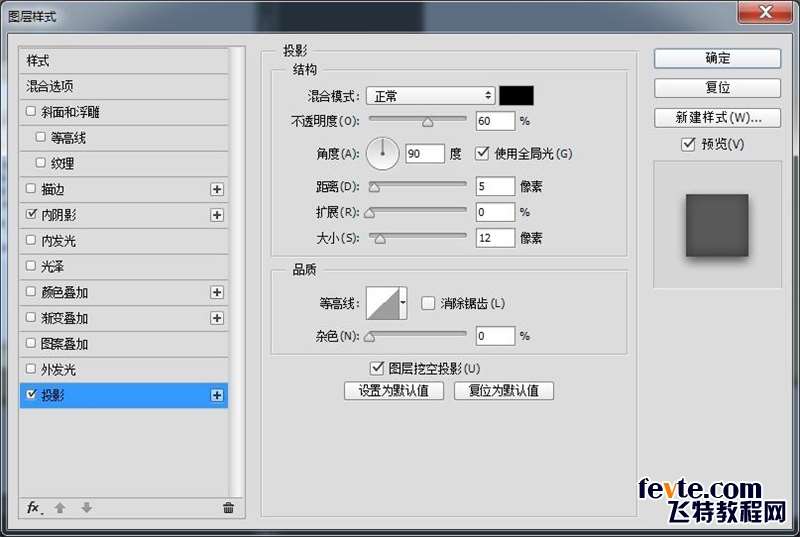Viewport: 800px width, 537px height.
Task: Enable the 纹理 checkbox
Action: coord(41,163)
